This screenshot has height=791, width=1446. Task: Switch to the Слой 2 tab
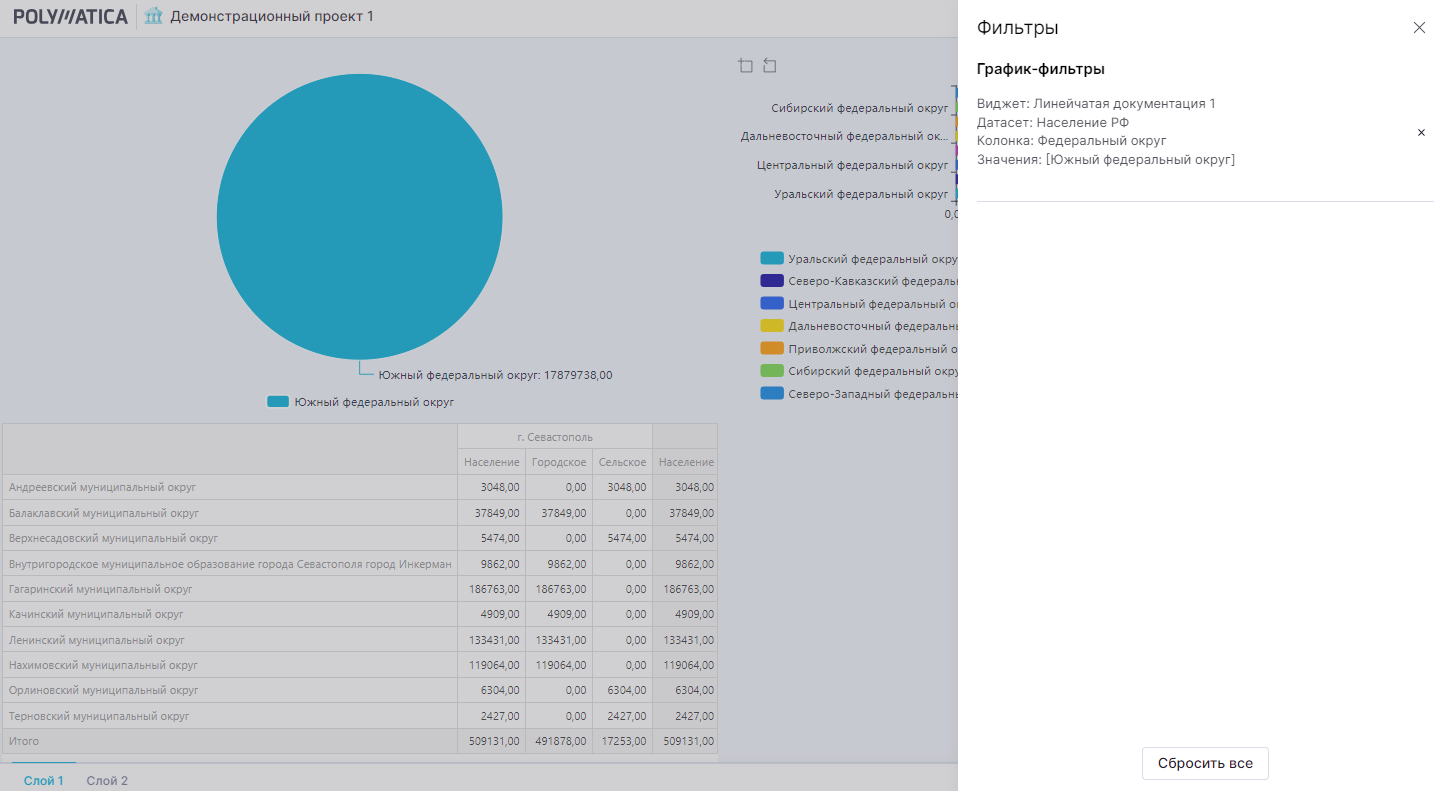point(107,780)
